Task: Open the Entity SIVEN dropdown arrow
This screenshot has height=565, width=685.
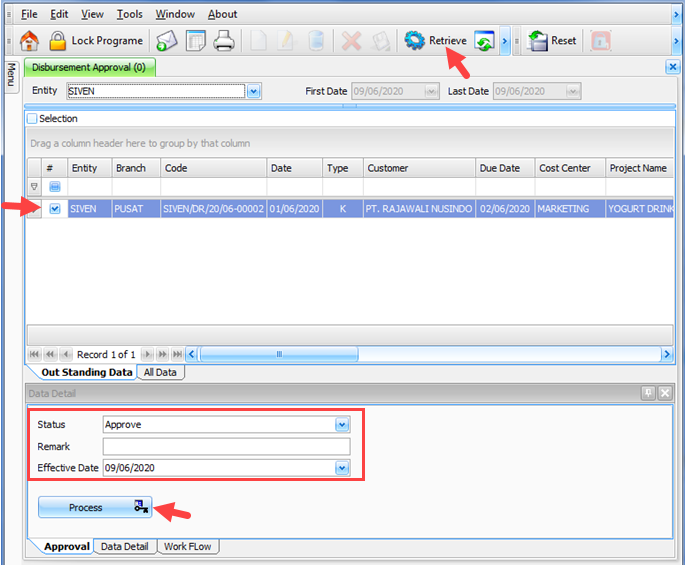Action: (254, 91)
